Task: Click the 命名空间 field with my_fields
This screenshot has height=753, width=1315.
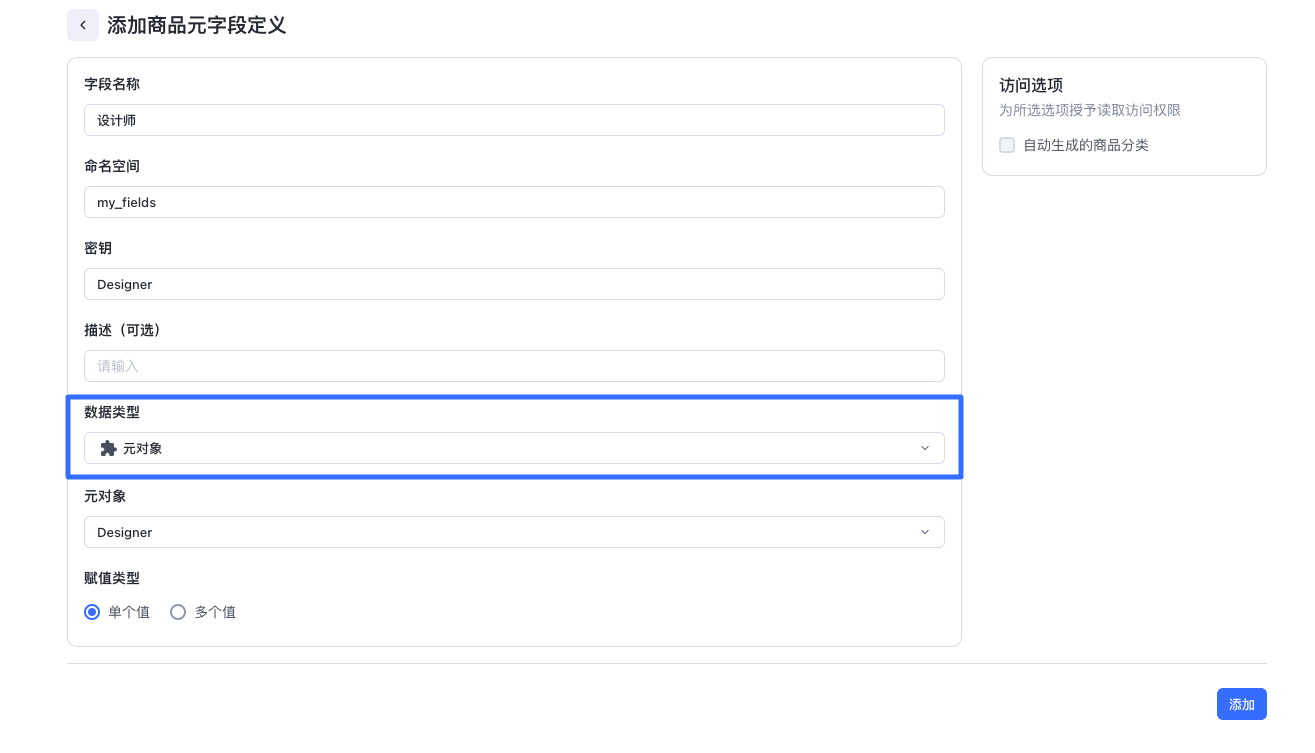Action: [514, 202]
